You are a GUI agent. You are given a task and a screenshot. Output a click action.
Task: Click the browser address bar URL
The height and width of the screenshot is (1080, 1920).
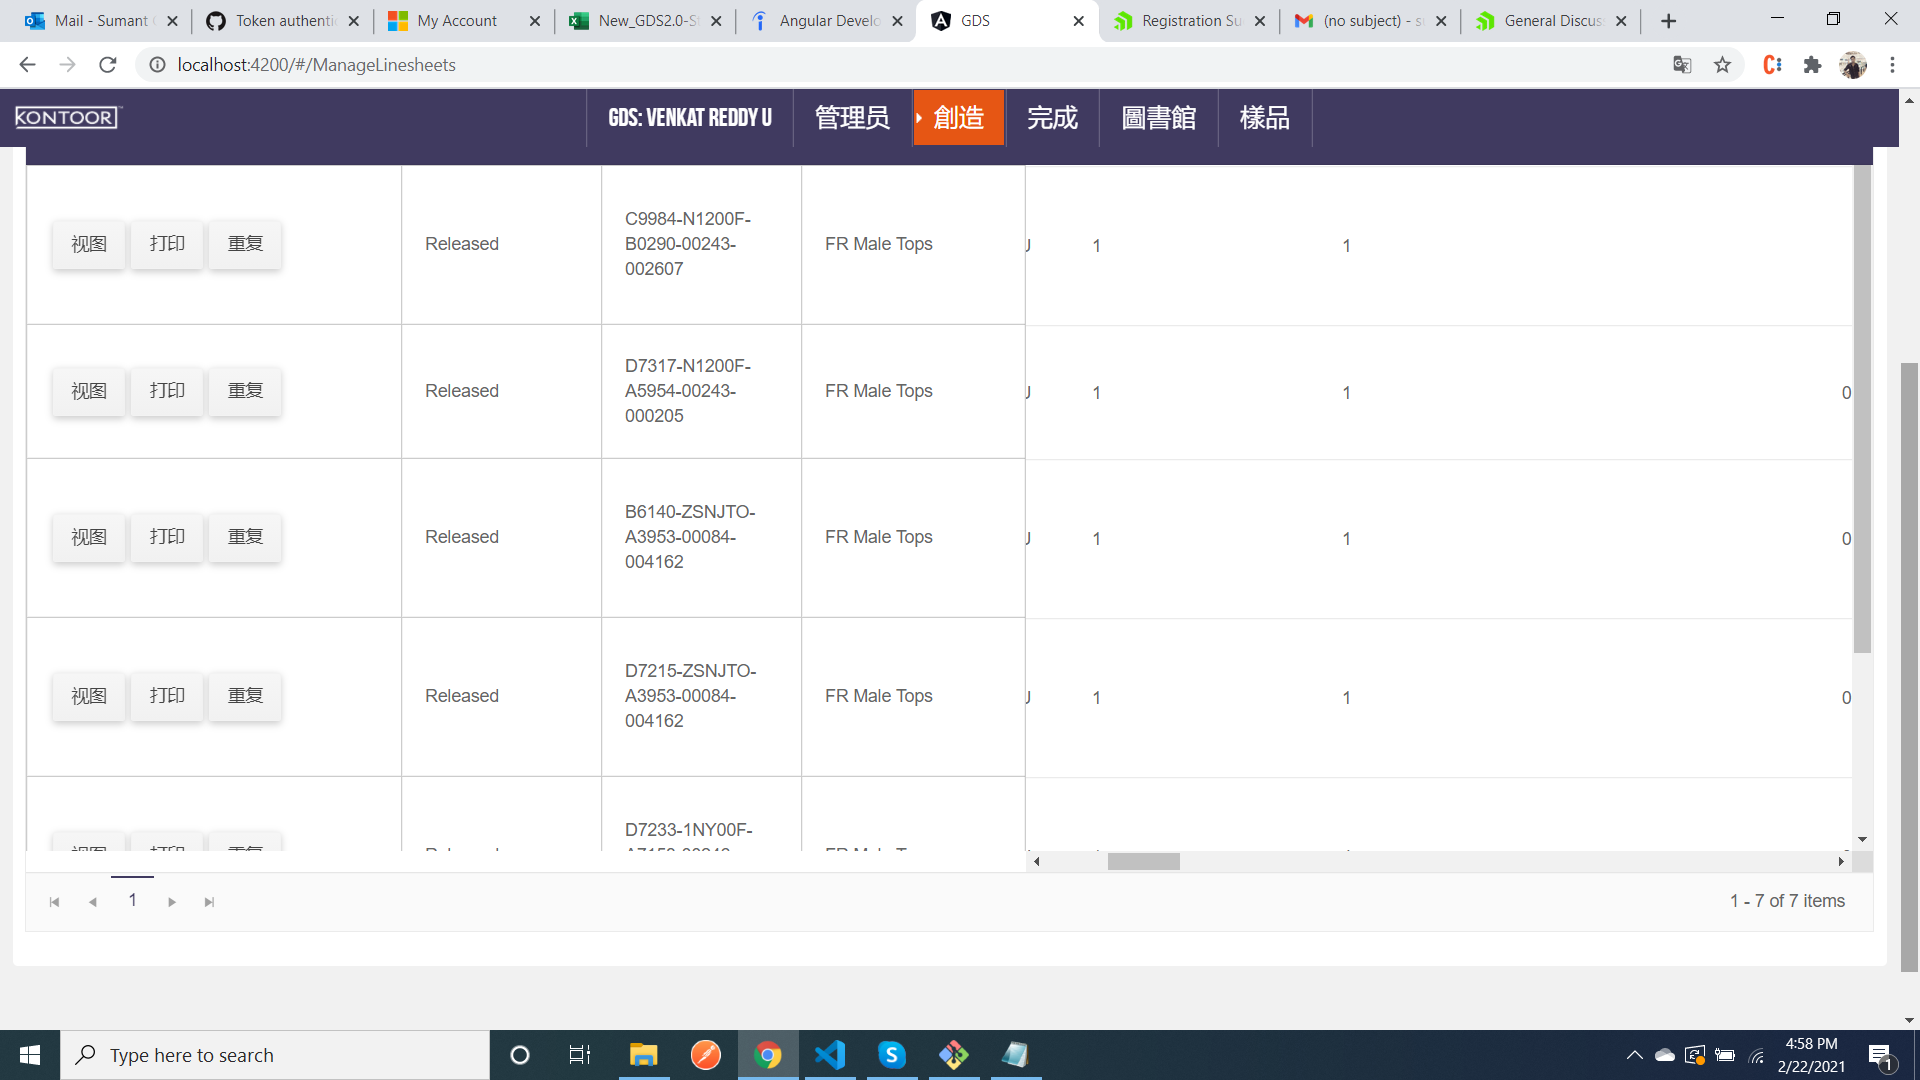(x=316, y=65)
